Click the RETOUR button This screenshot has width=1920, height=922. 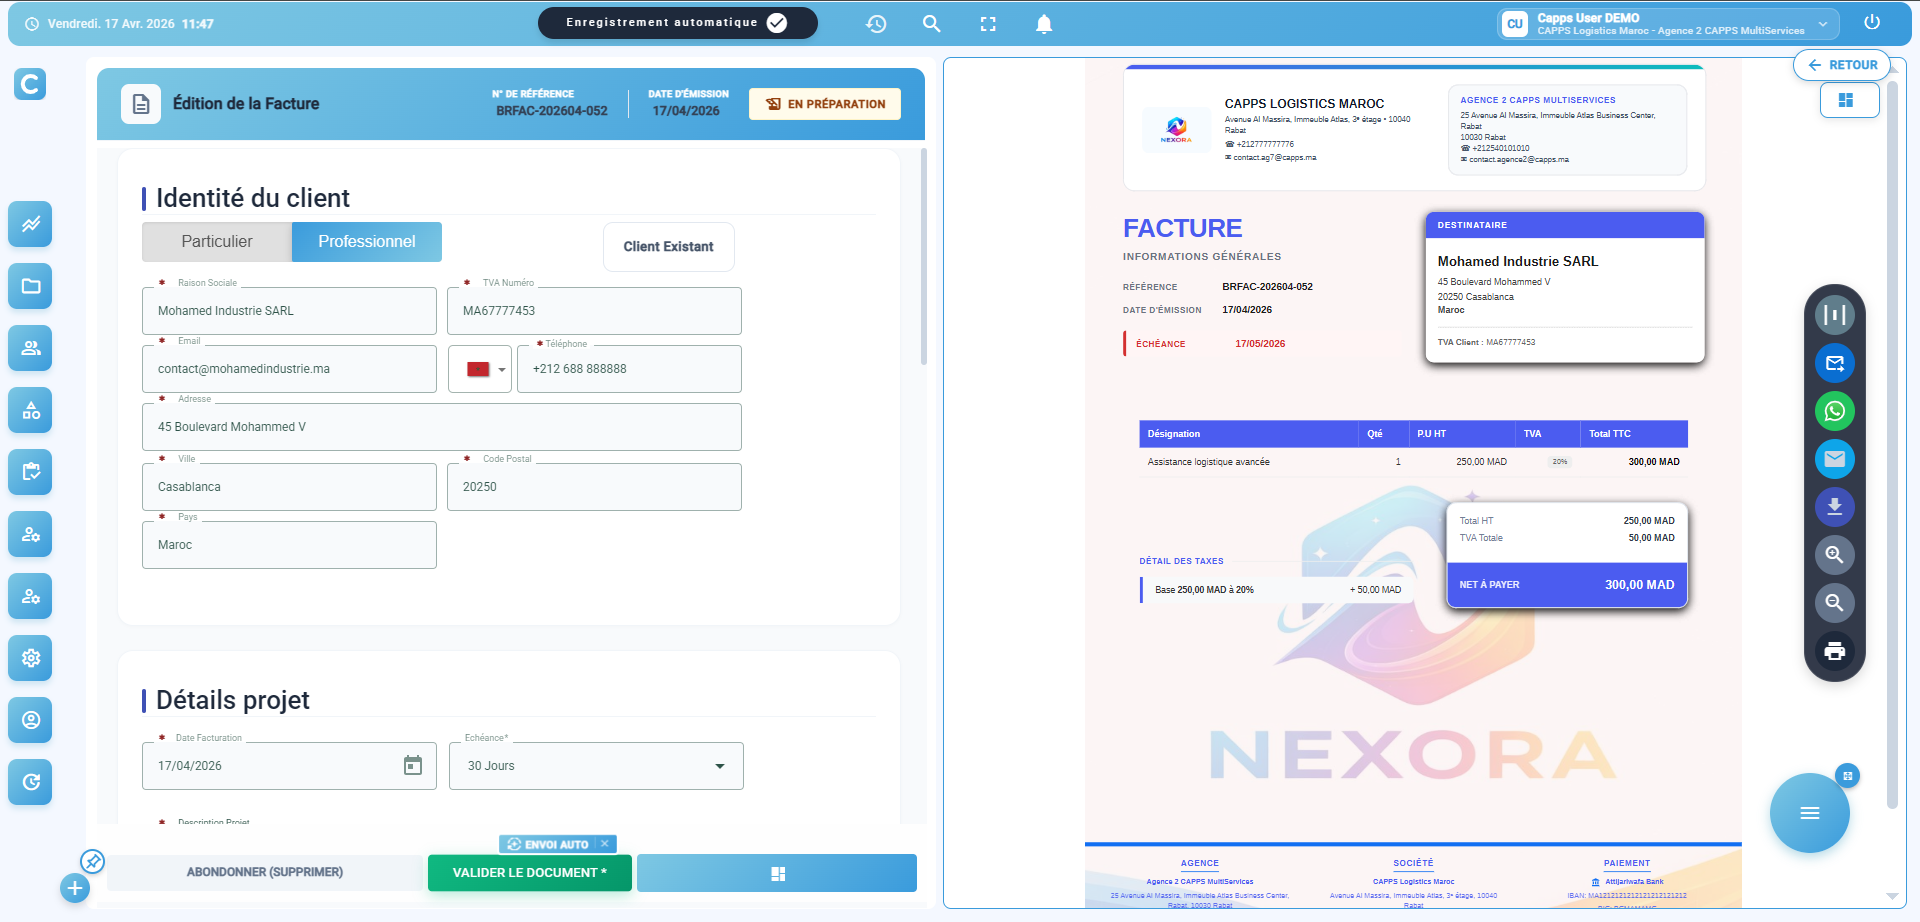pos(1842,65)
